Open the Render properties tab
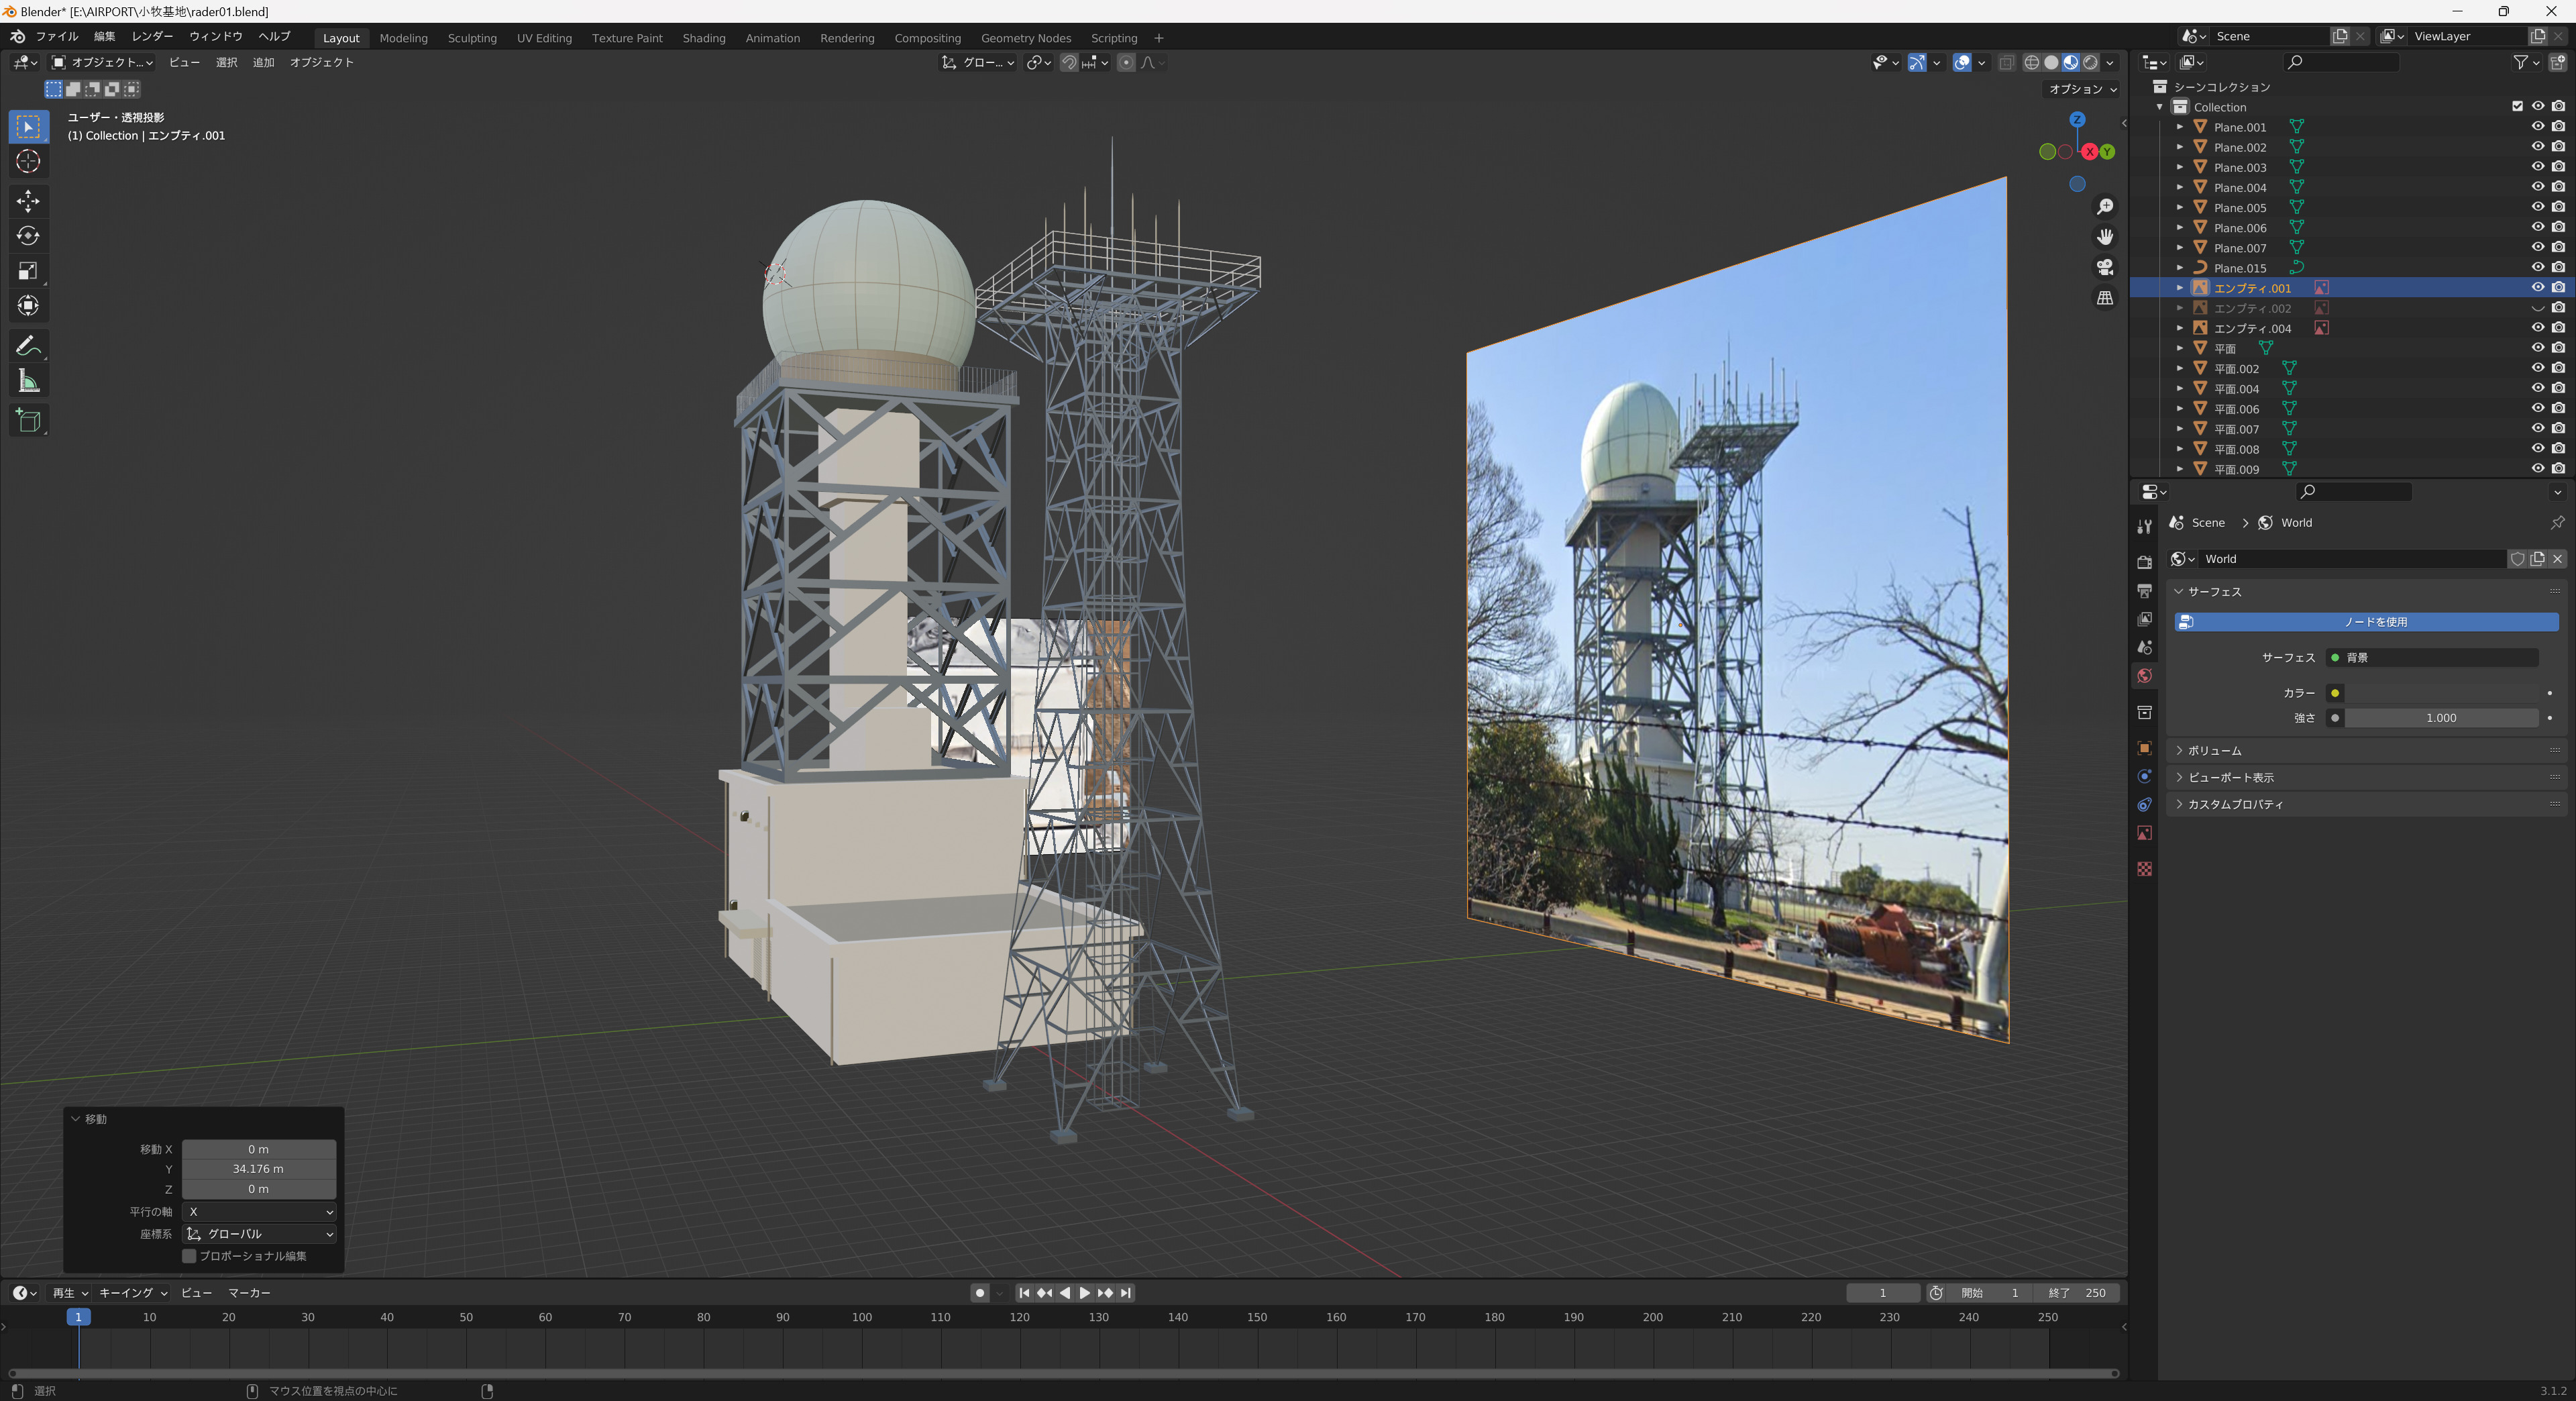 click(x=2144, y=562)
